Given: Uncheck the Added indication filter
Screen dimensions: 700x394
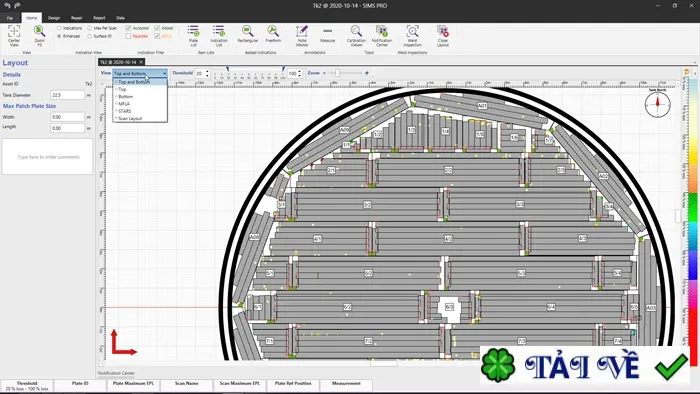Looking at the screenshot, I should (x=157, y=28).
